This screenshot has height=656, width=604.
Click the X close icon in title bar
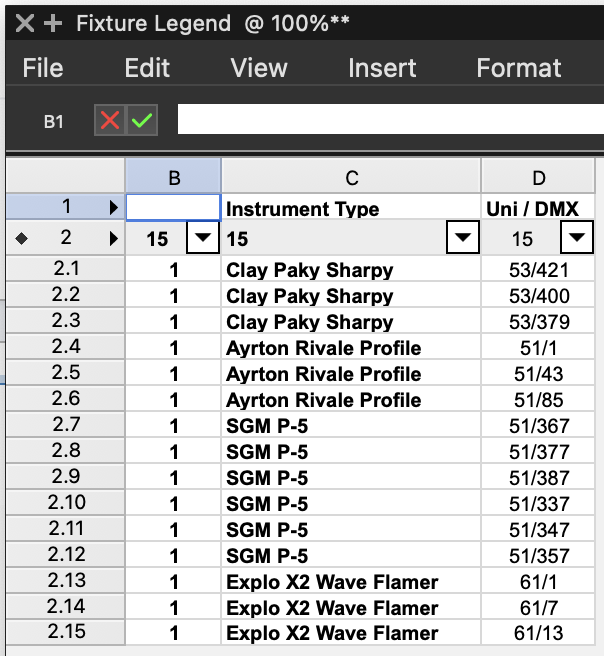point(26,23)
